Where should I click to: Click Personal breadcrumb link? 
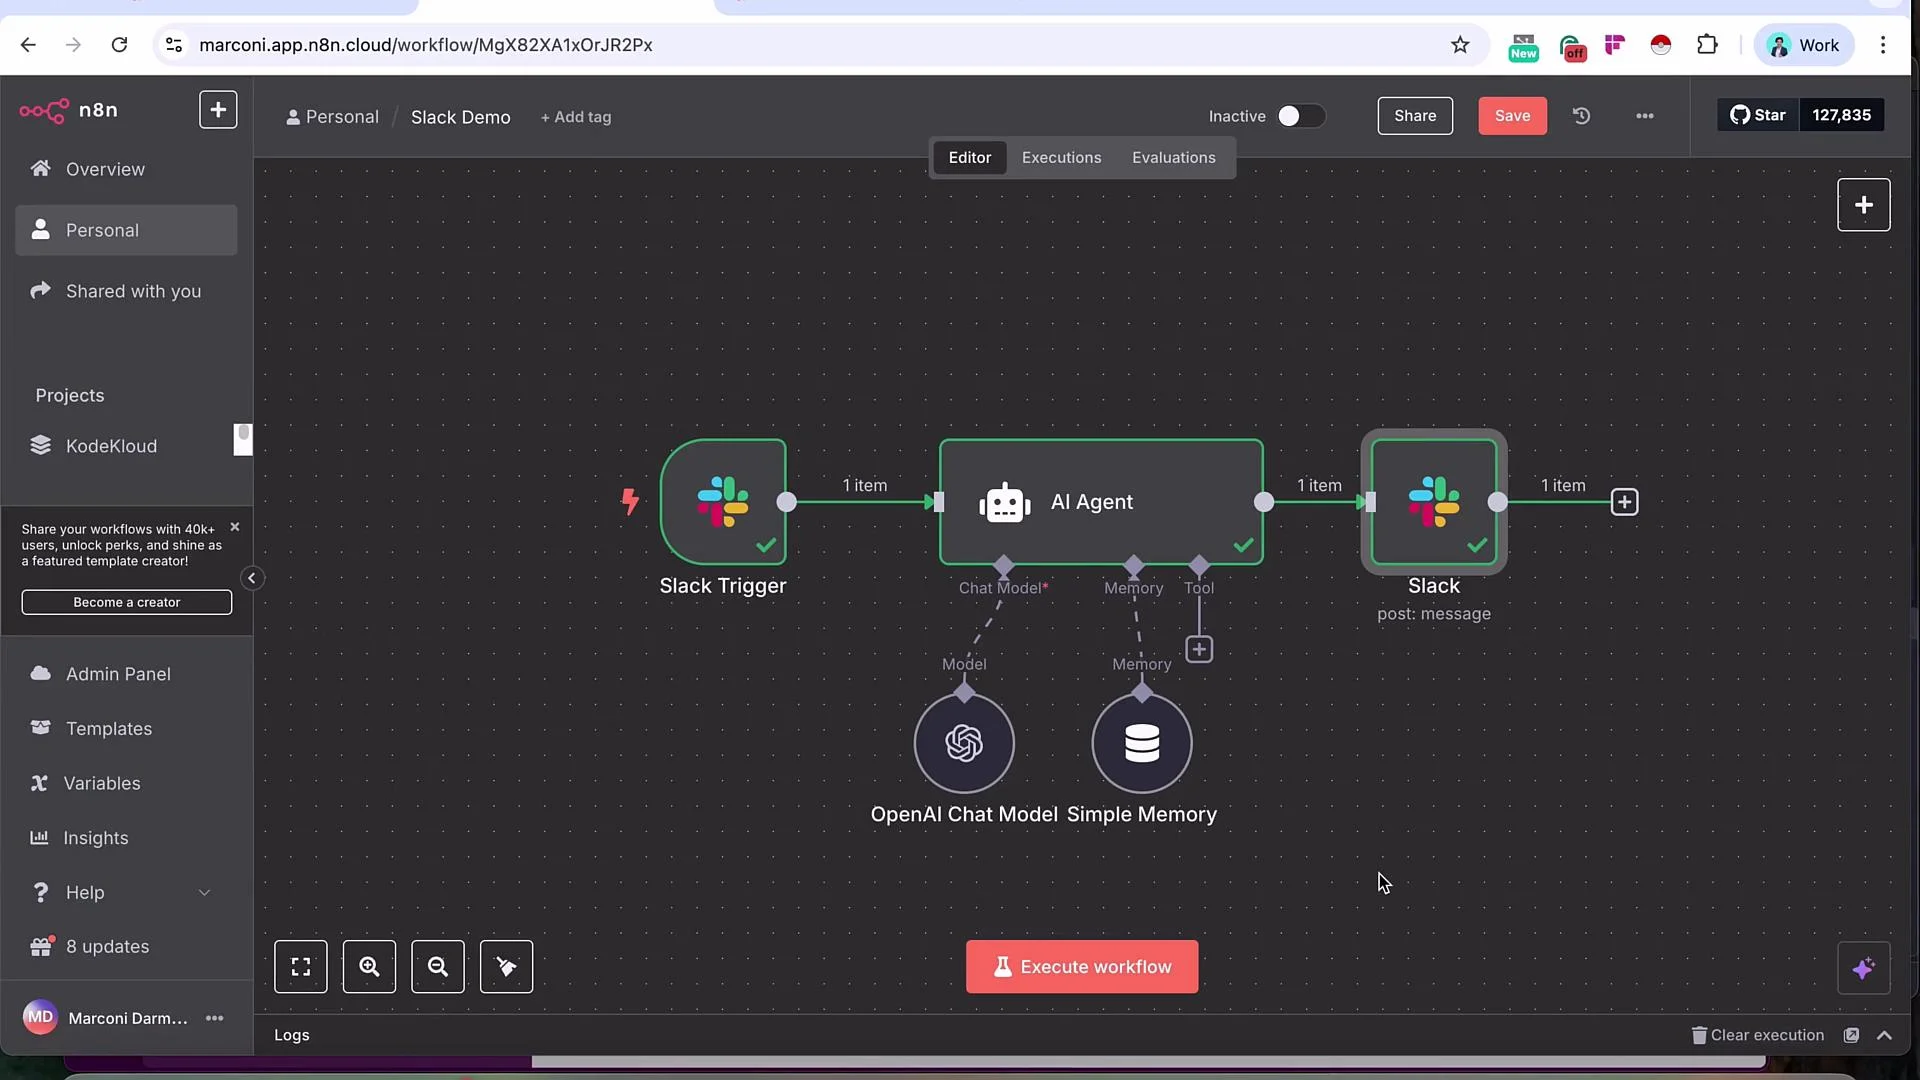pos(332,117)
